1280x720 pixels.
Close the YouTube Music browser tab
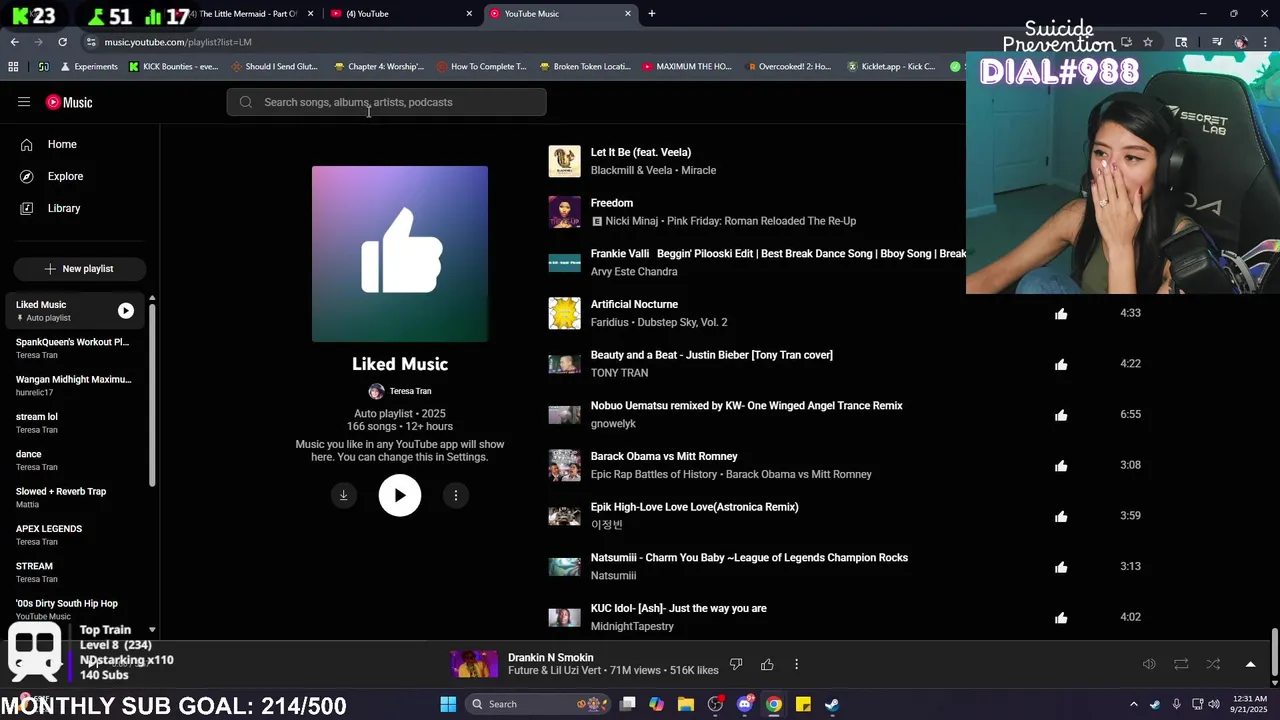tap(628, 14)
